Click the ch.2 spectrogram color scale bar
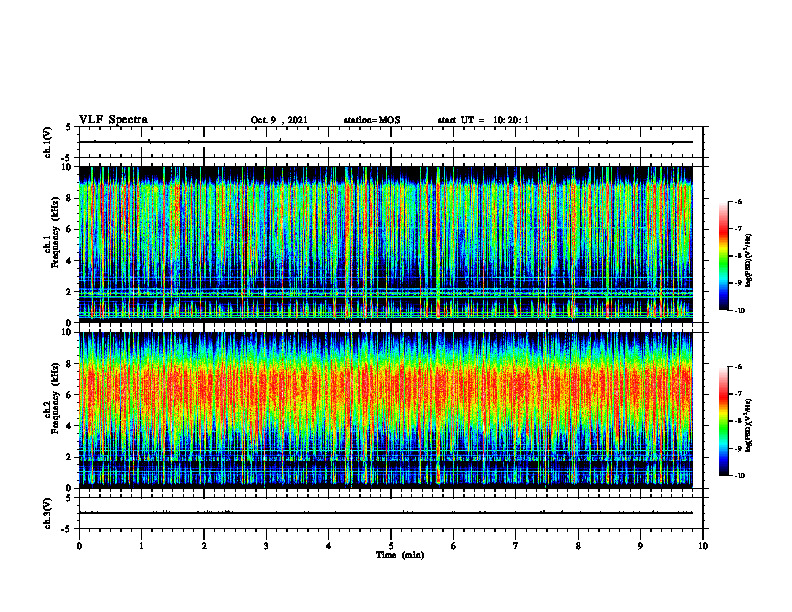 point(723,421)
